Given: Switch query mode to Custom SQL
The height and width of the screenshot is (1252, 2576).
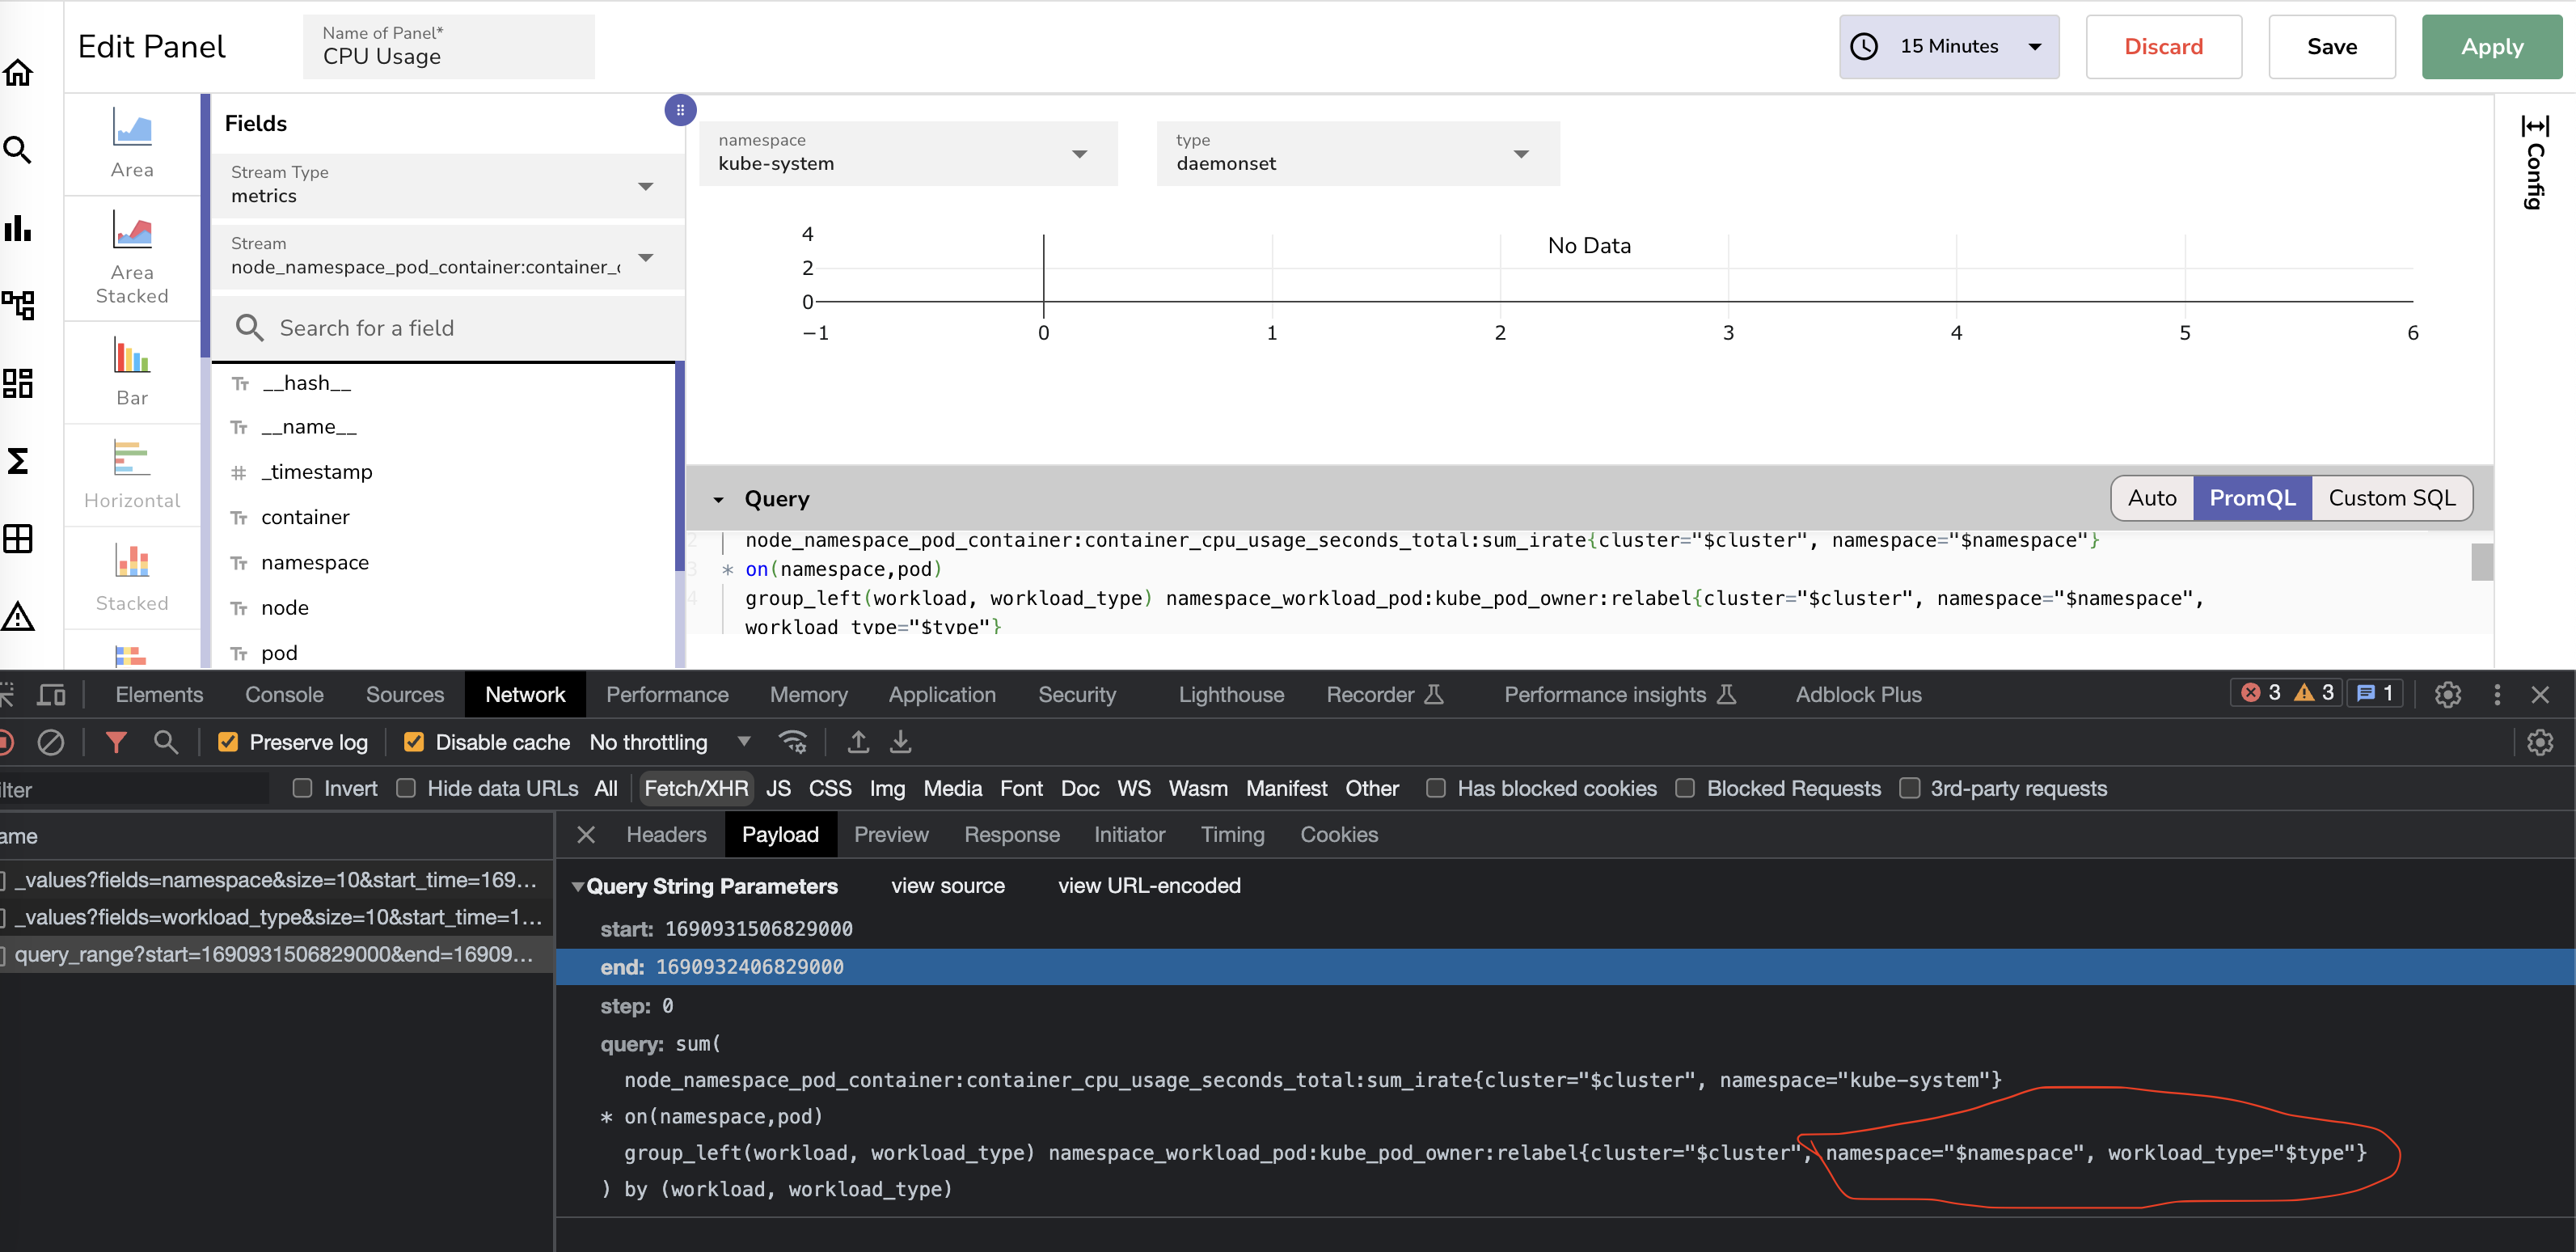Looking at the screenshot, I should [x=2392, y=498].
